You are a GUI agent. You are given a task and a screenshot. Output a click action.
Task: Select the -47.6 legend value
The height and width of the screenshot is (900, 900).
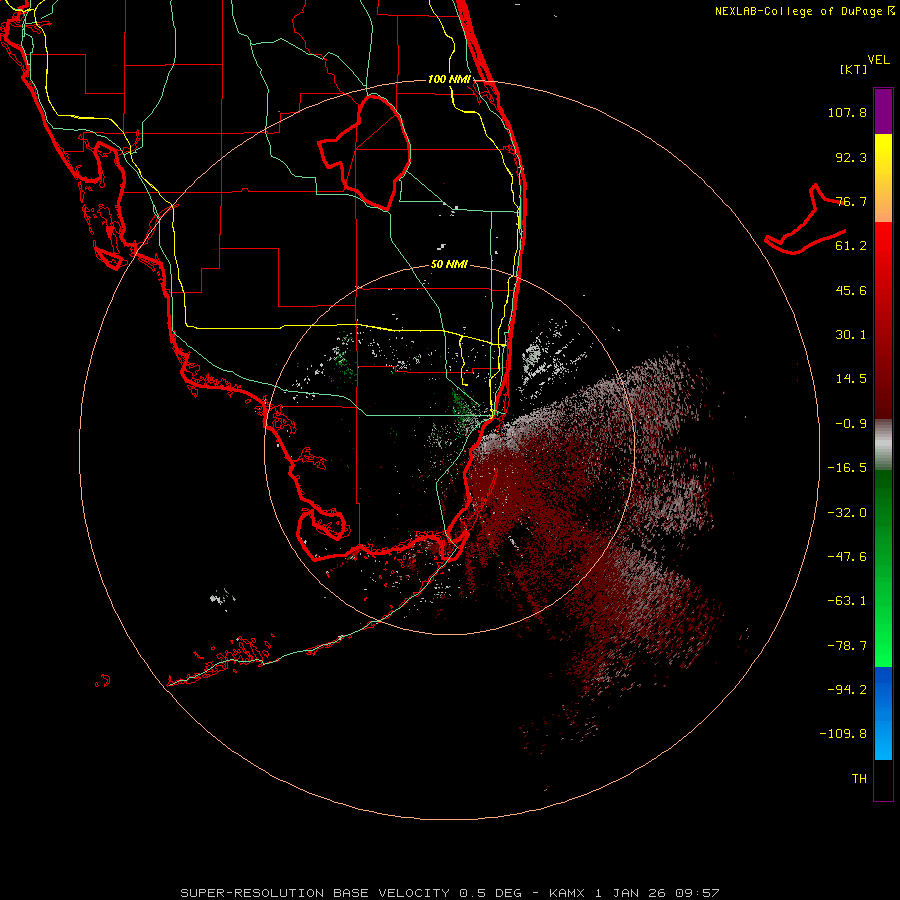coord(847,557)
